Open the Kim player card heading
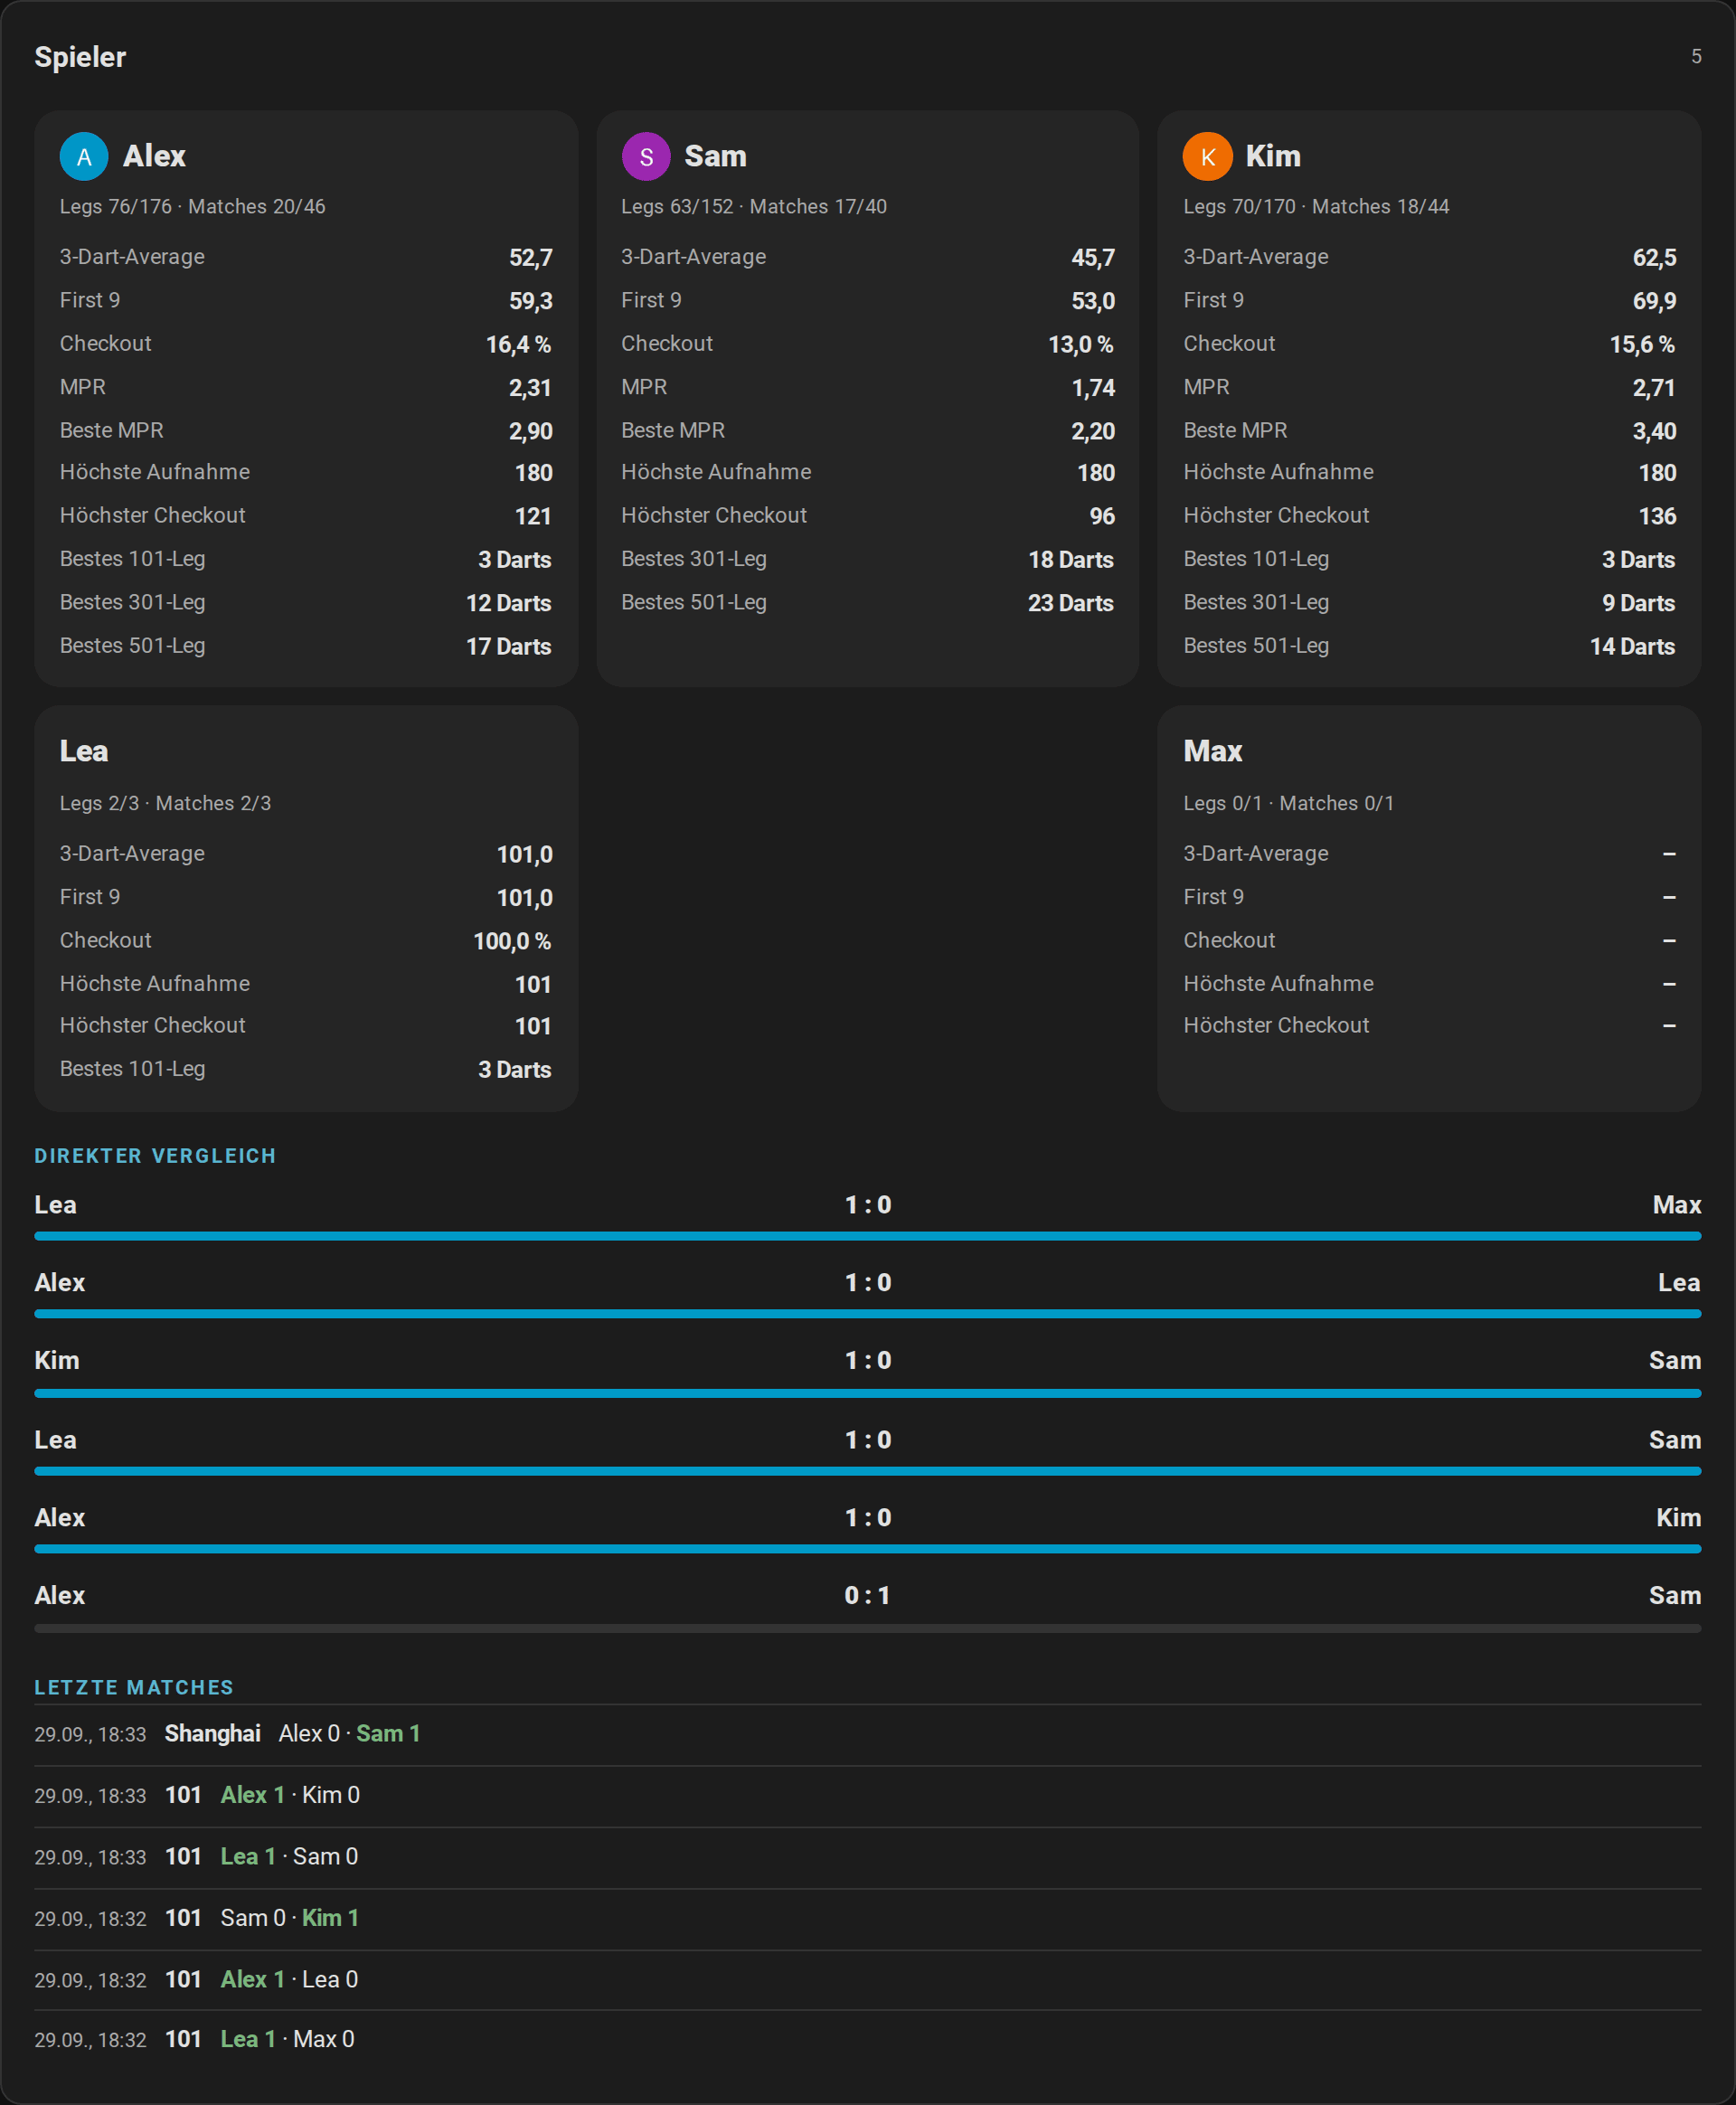Viewport: 1736px width, 2105px height. pyautogui.click(x=1273, y=156)
